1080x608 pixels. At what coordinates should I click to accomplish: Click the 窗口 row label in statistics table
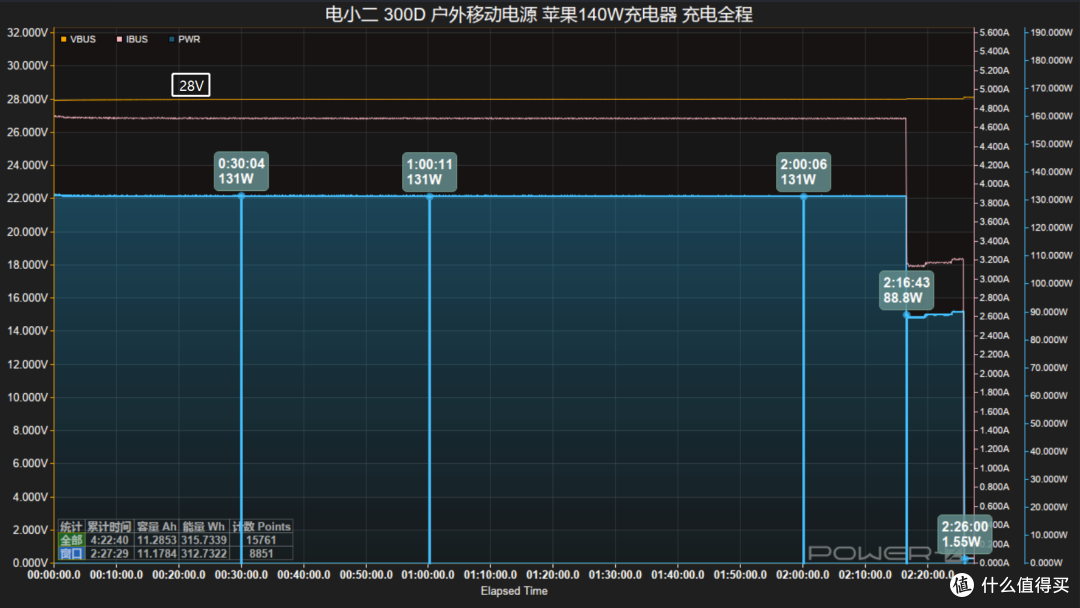(71, 553)
